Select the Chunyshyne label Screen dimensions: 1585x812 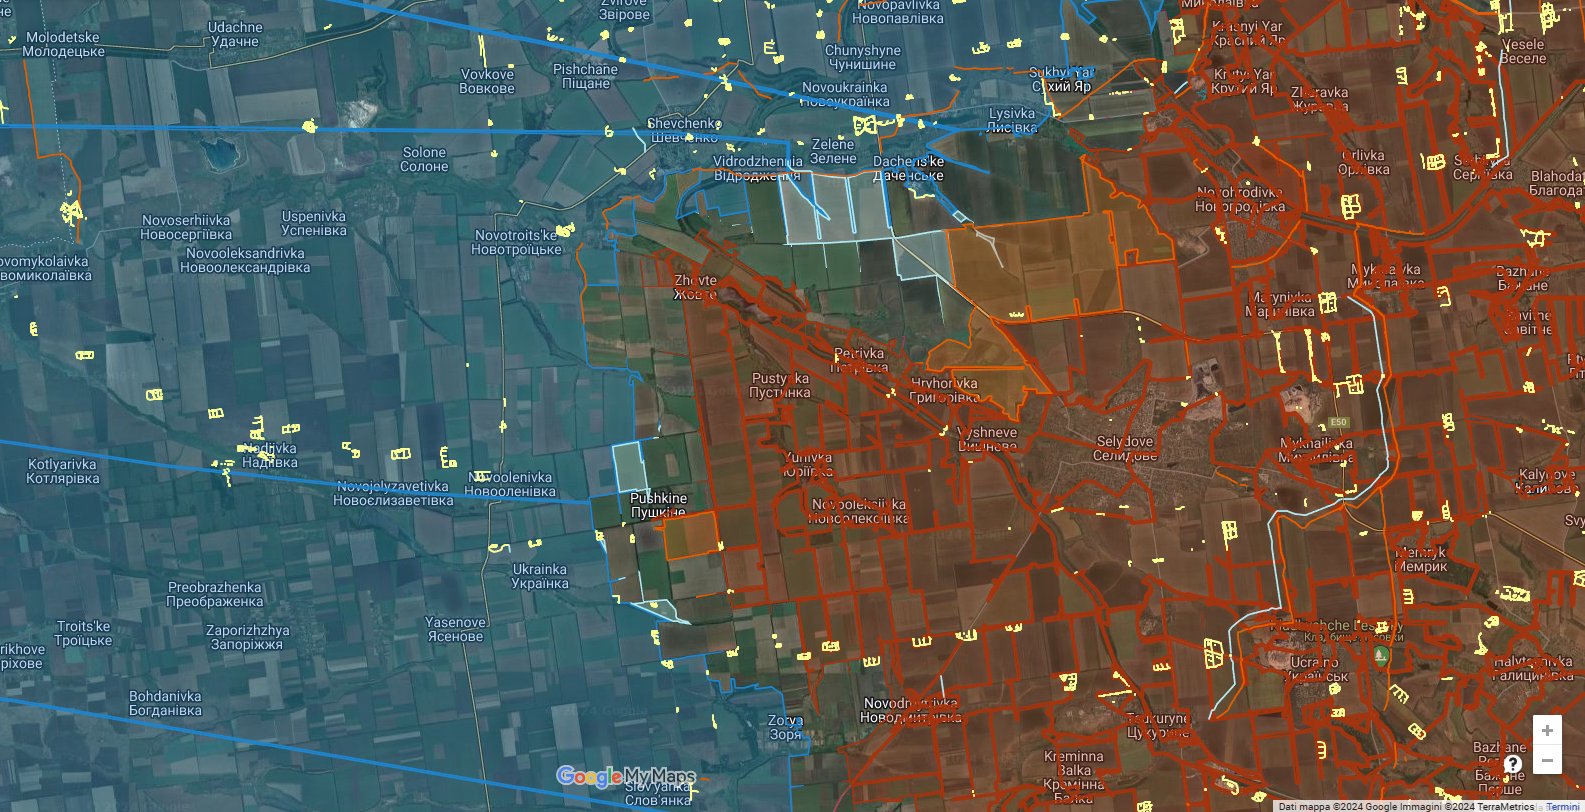pyautogui.click(x=863, y=57)
